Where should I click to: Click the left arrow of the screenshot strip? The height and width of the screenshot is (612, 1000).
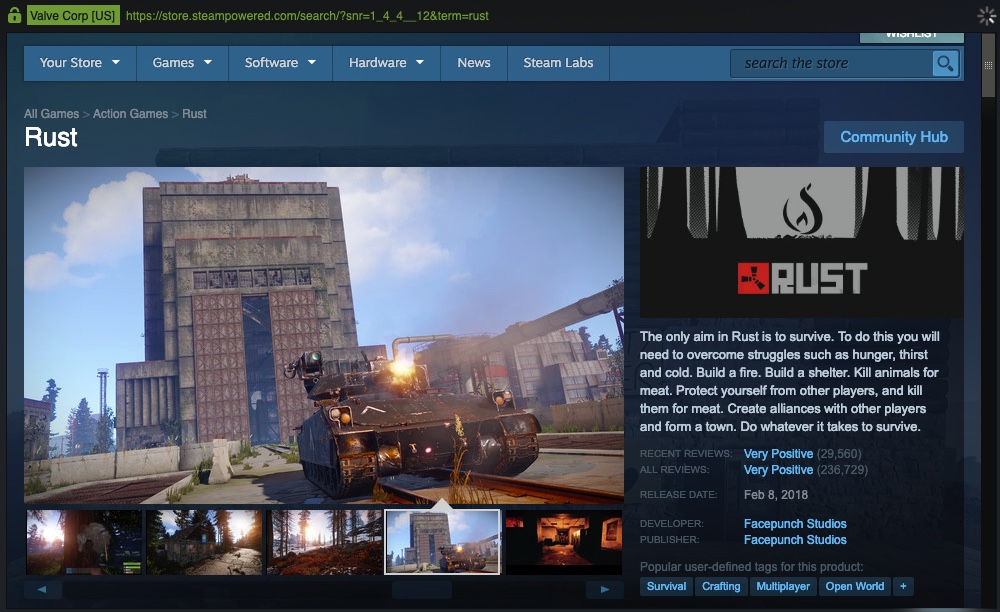pos(43,590)
